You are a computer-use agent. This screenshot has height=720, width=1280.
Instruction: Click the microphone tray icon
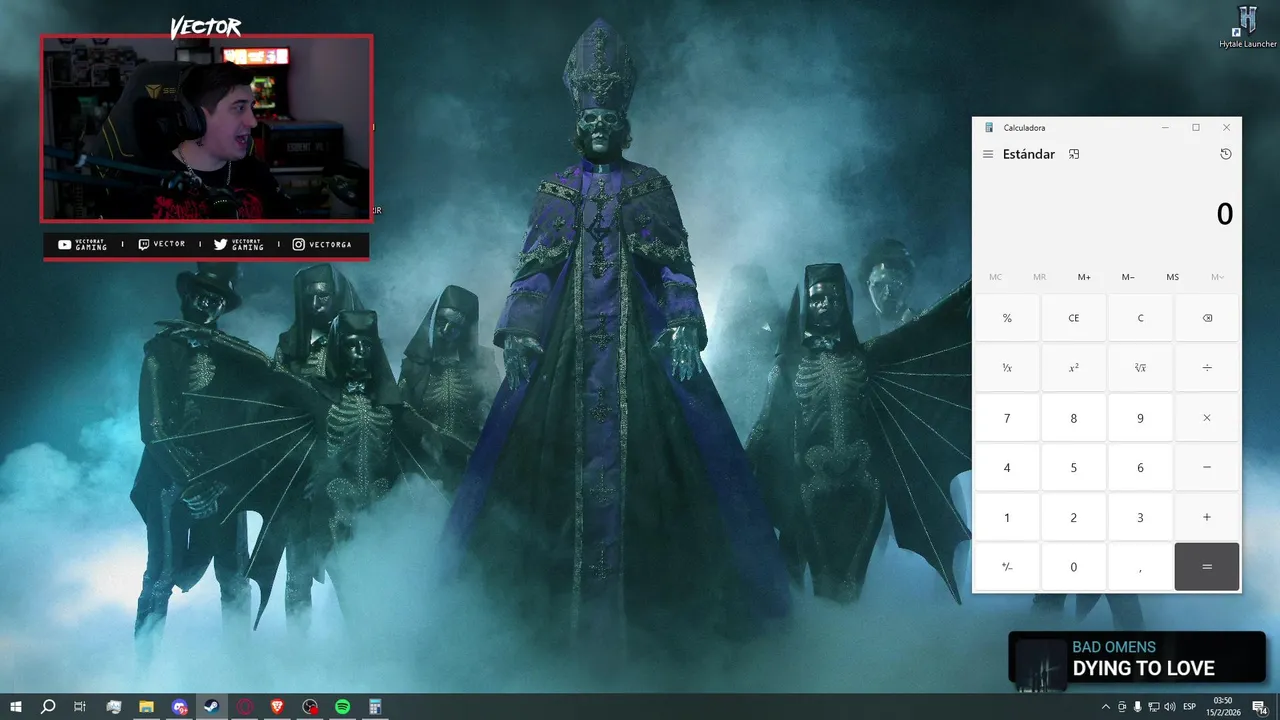(1138, 707)
